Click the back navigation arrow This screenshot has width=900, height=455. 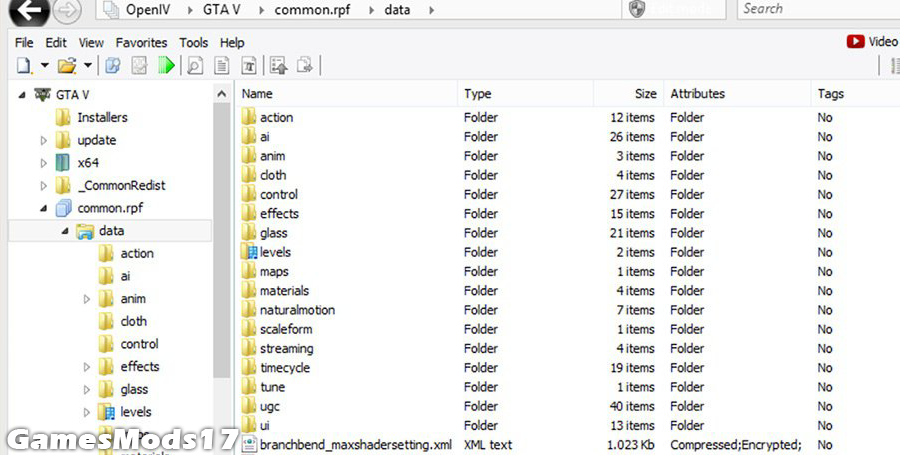(29, 10)
